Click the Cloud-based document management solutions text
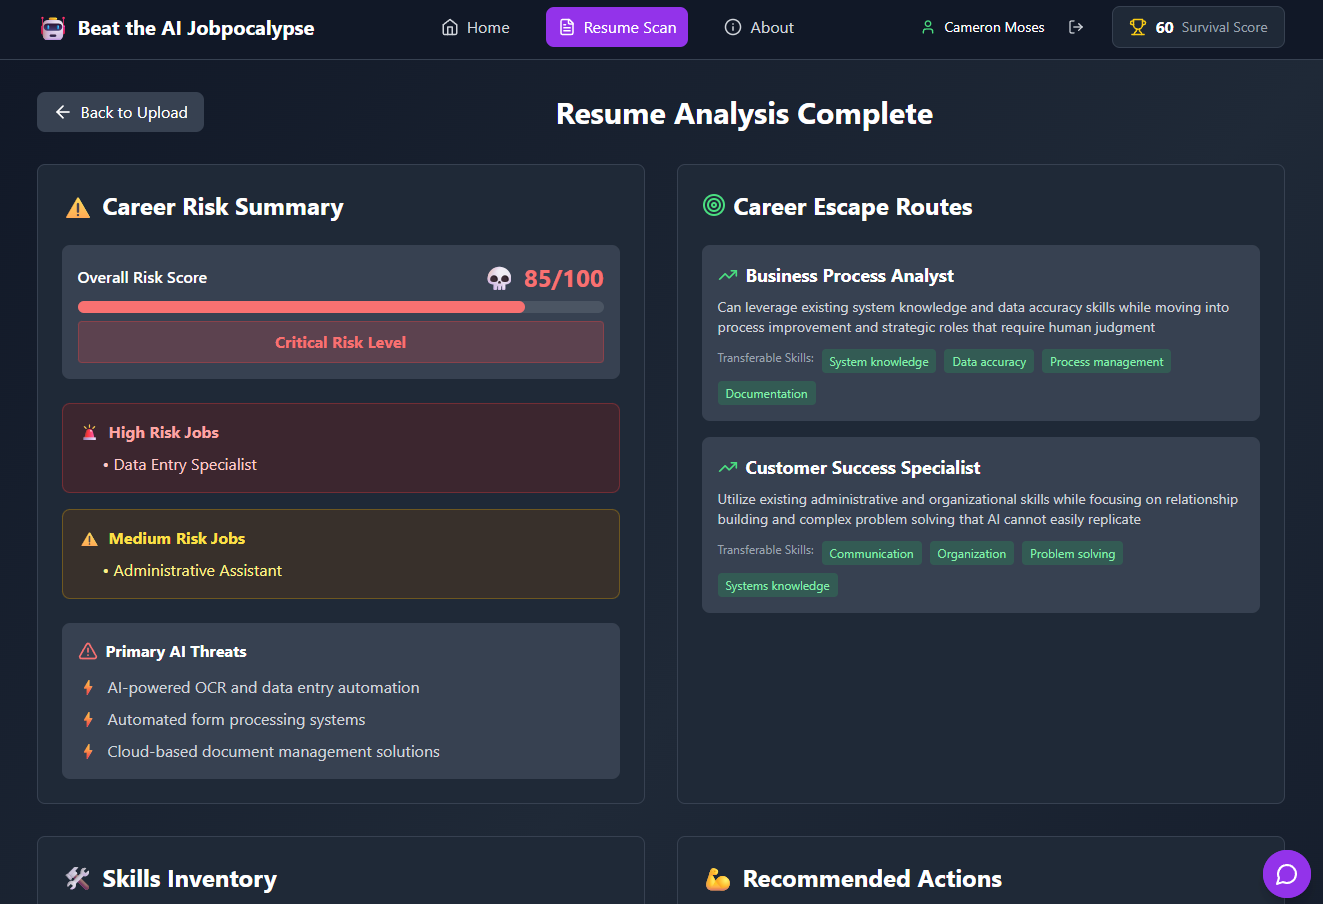Screen dimensions: 1323x904 click(x=274, y=752)
